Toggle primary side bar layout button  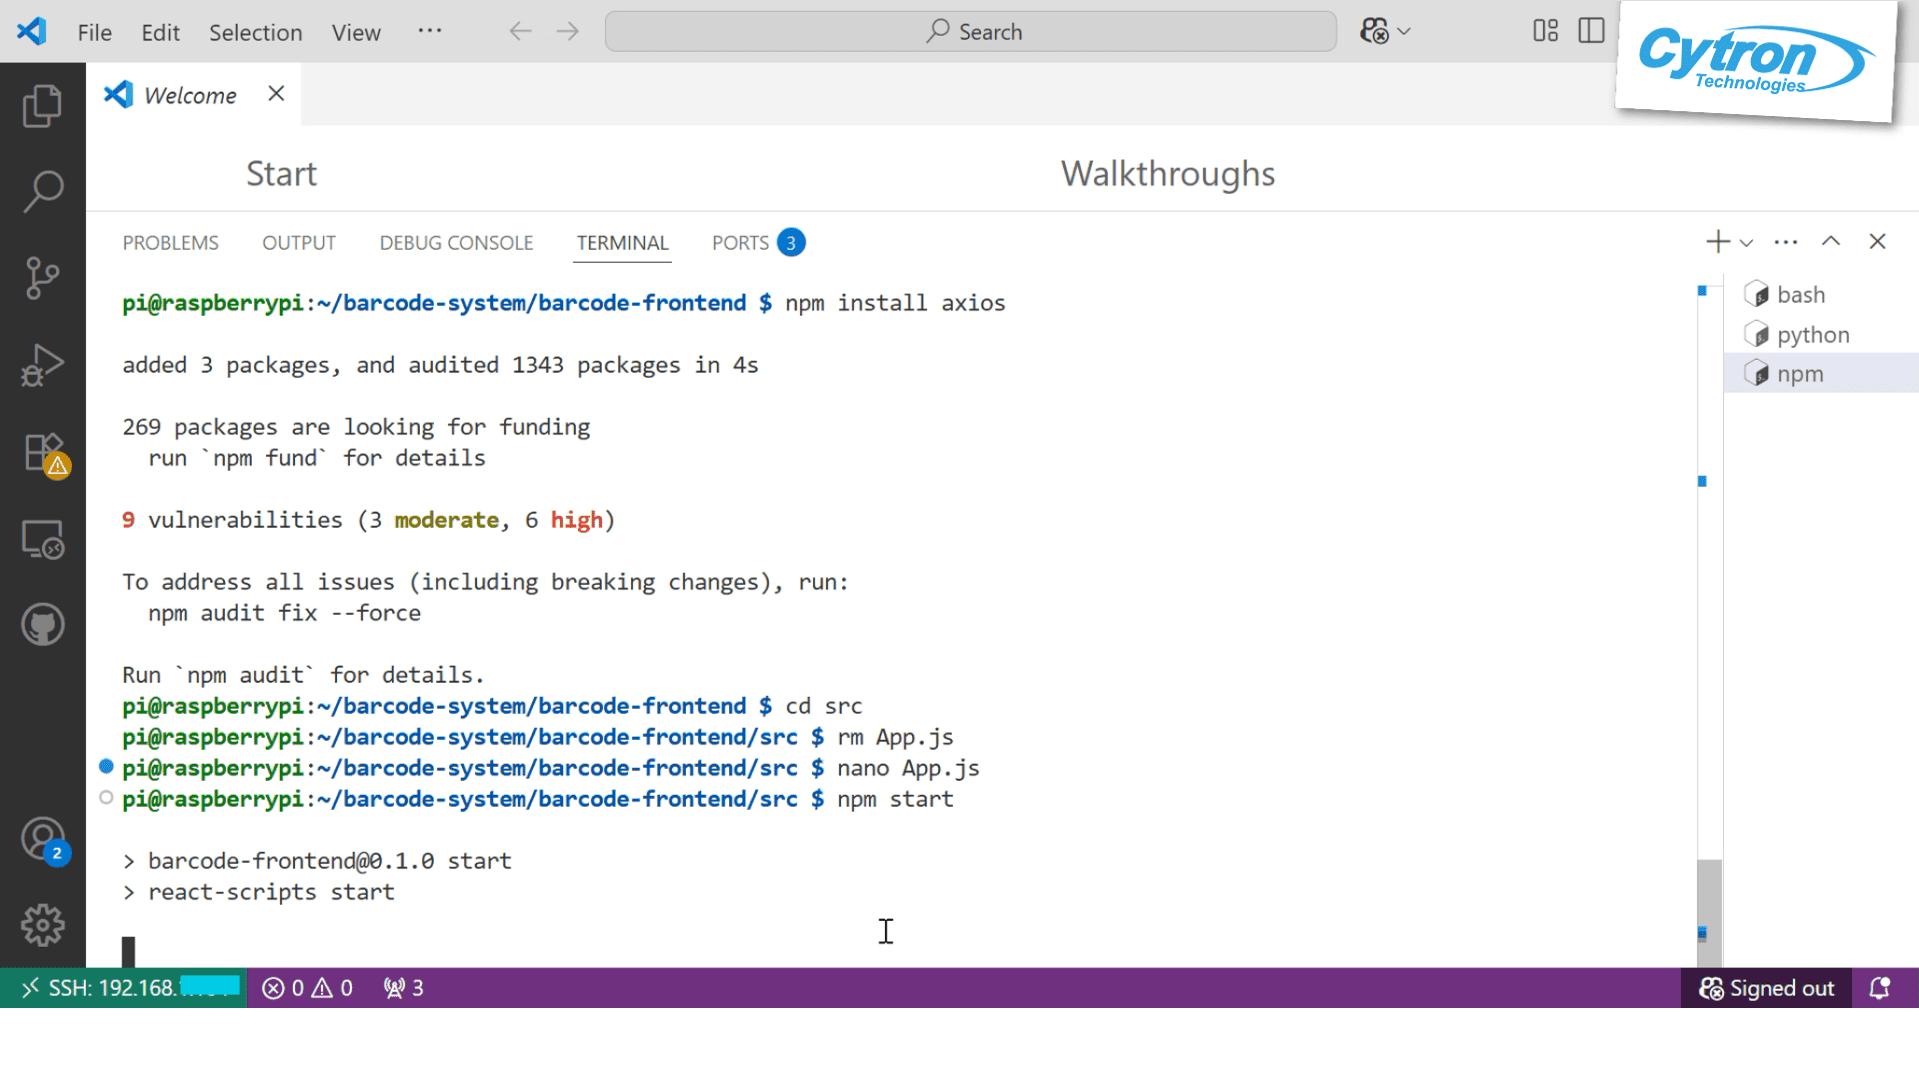(x=1591, y=31)
